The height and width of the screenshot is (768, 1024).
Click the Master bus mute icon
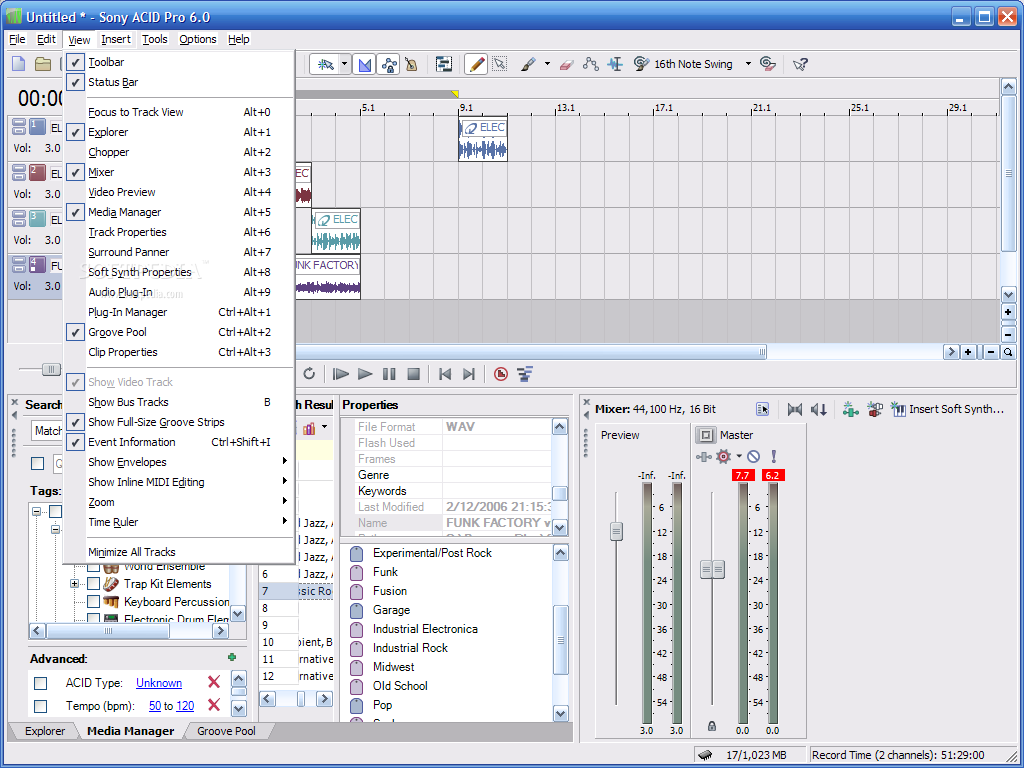(x=754, y=456)
